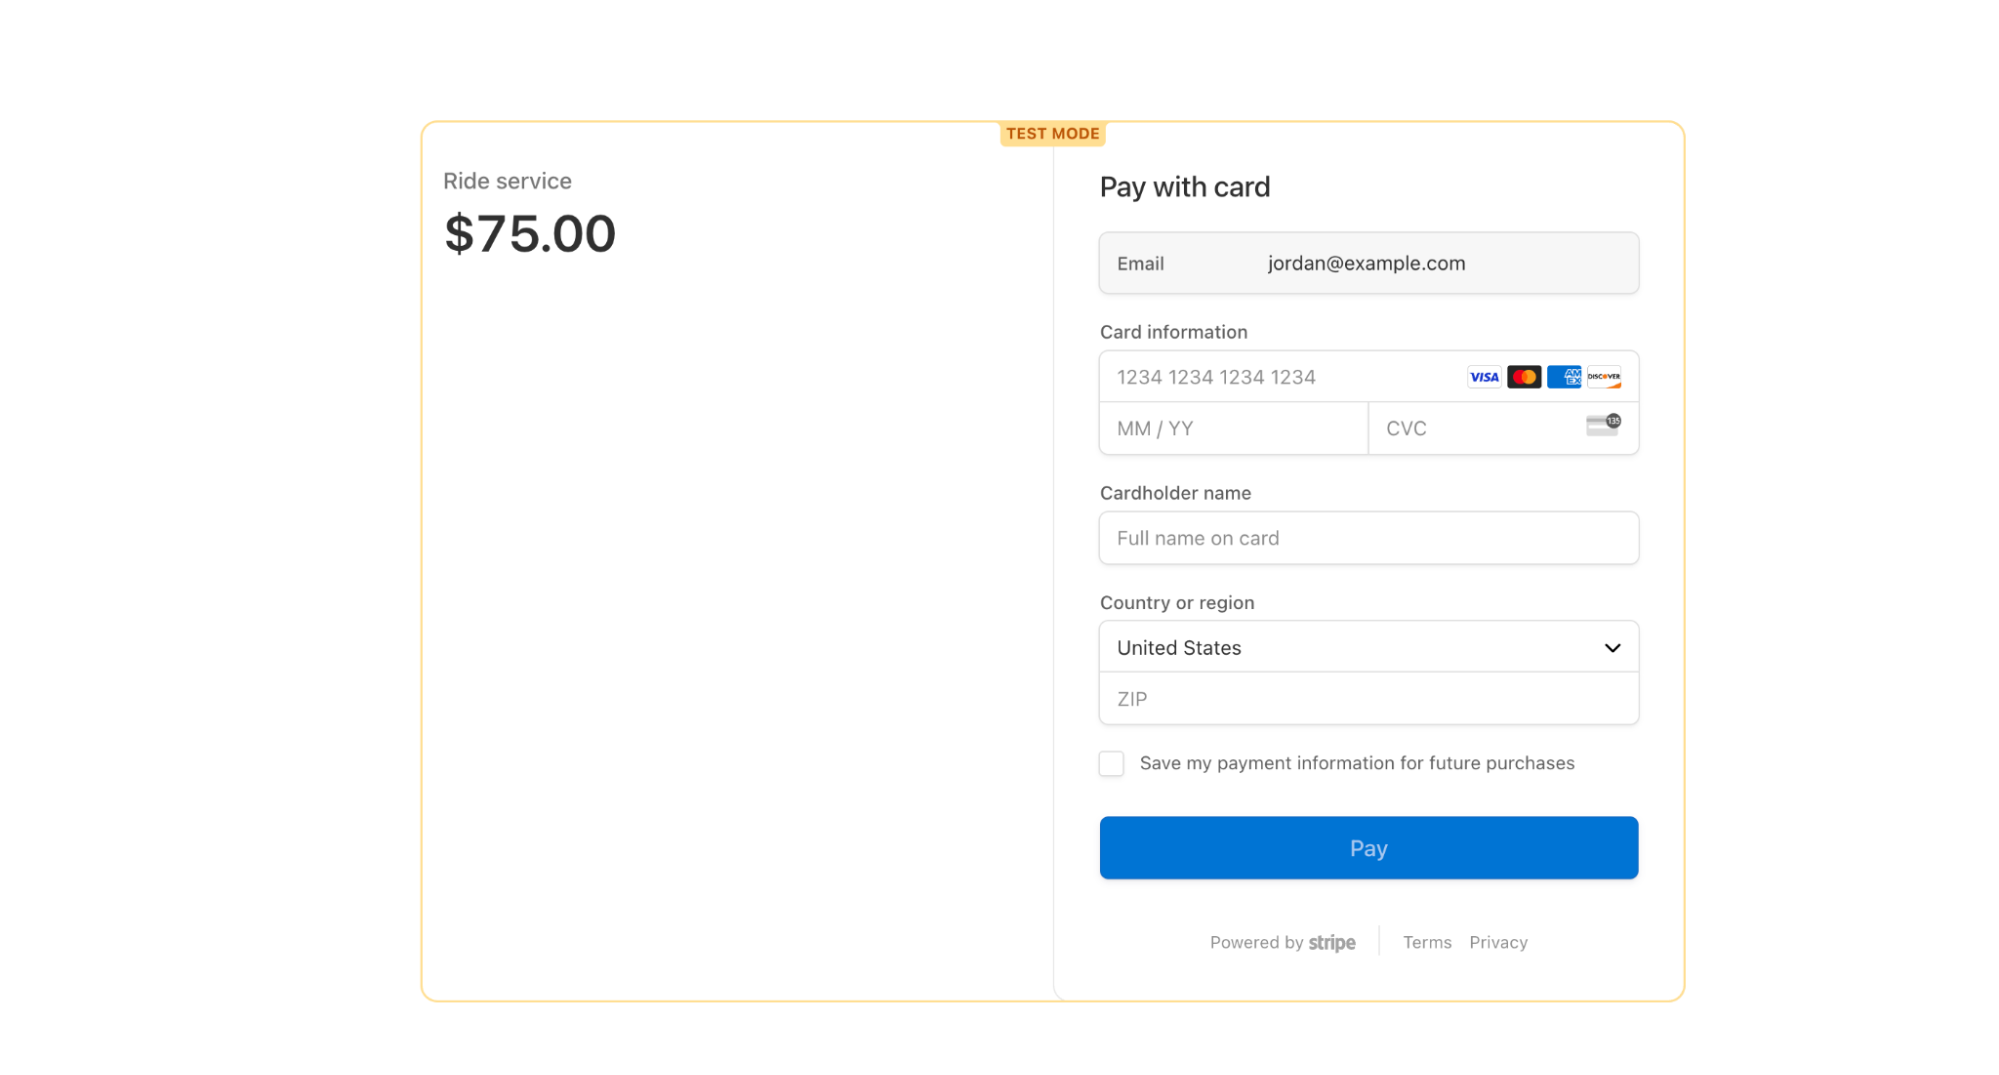This screenshot has width=1999, height=1075.
Task: Click the TEST MODE badge
Action: pos(1052,134)
